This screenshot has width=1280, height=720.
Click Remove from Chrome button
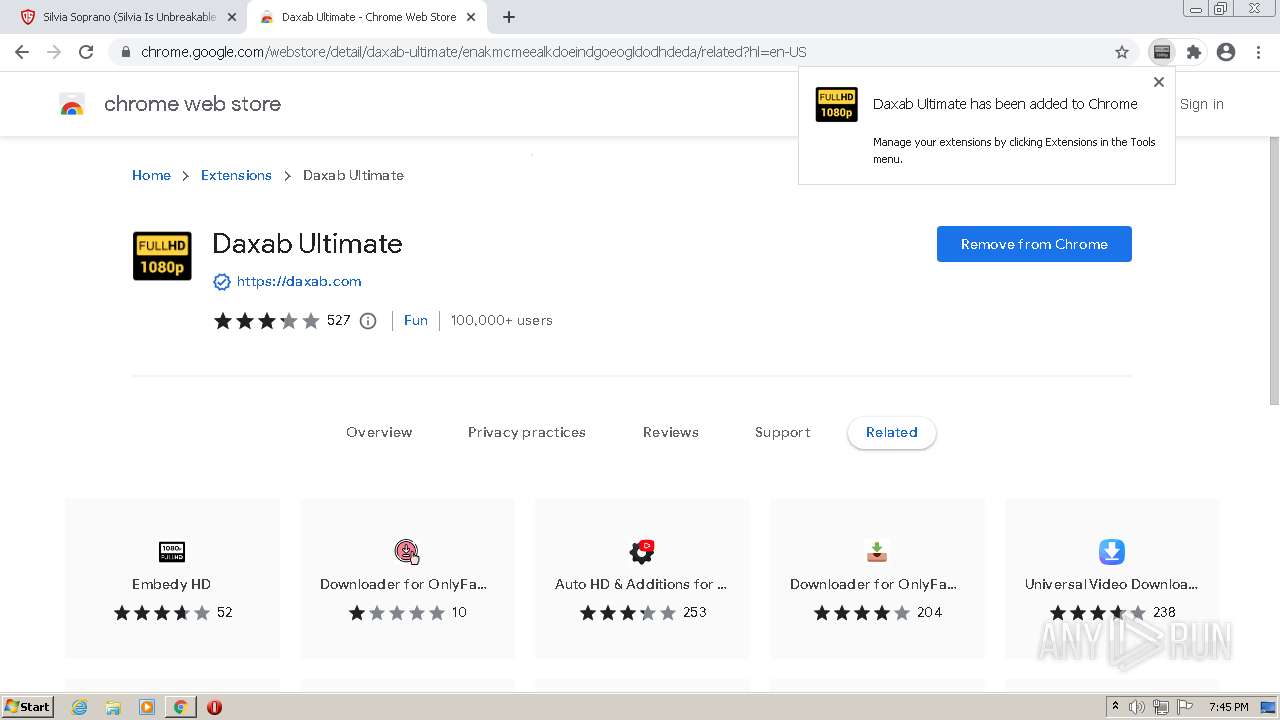coord(1034,244)
